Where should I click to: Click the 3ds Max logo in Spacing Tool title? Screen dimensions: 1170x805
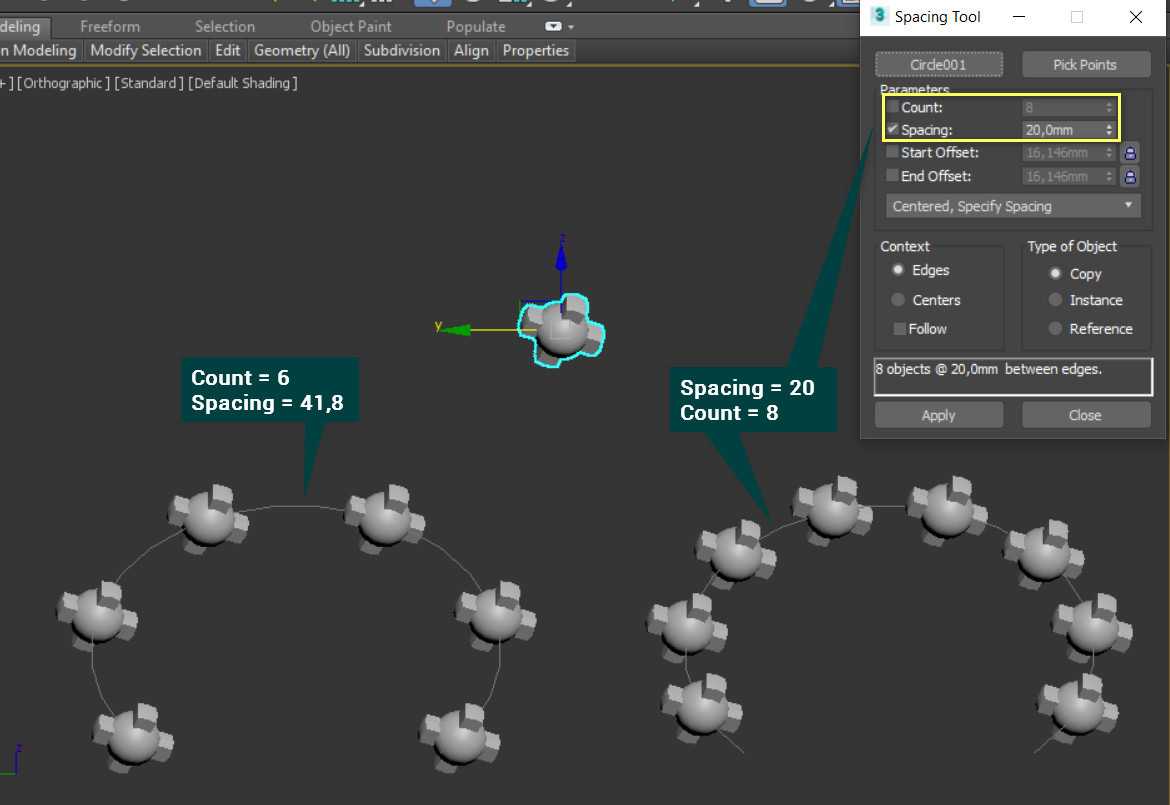879,16
